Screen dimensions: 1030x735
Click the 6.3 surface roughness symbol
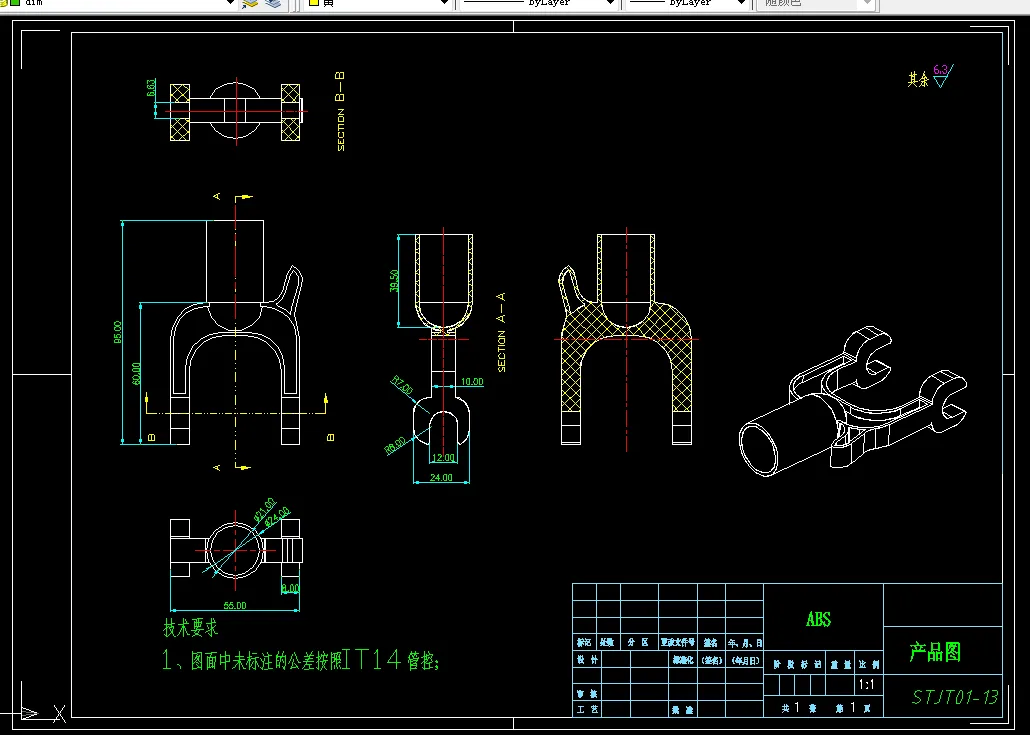[942, 75]
